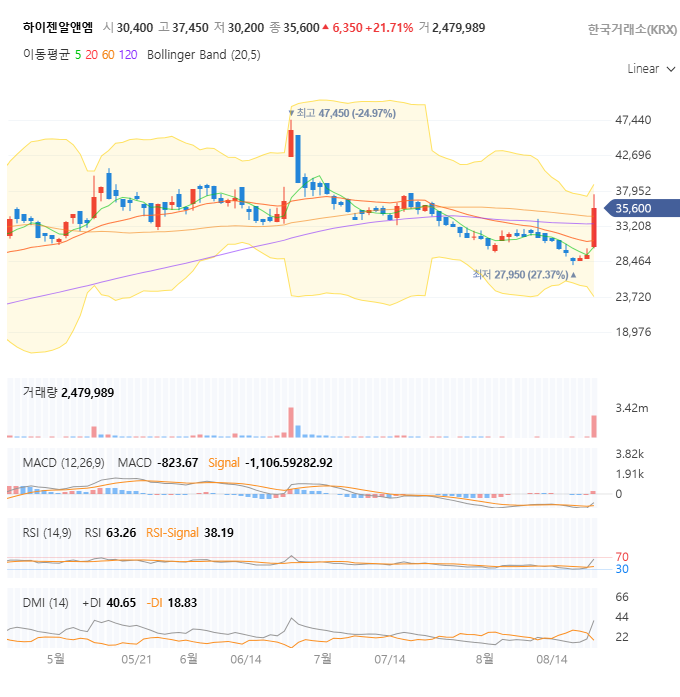Click the current price tag 35,600
The image size is (680, 697).
[642, 208]
